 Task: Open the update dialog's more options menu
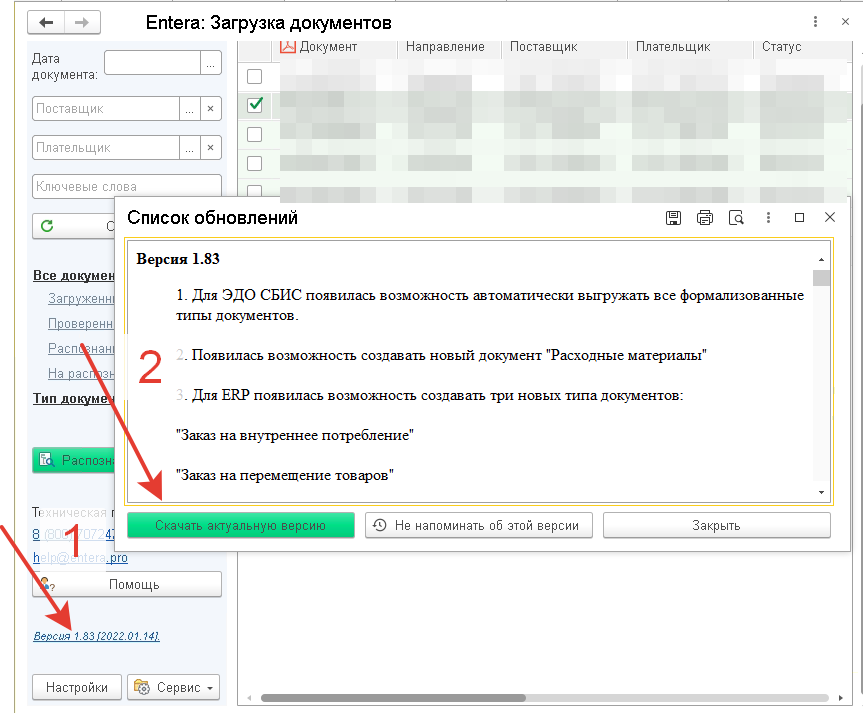(768, 218)
